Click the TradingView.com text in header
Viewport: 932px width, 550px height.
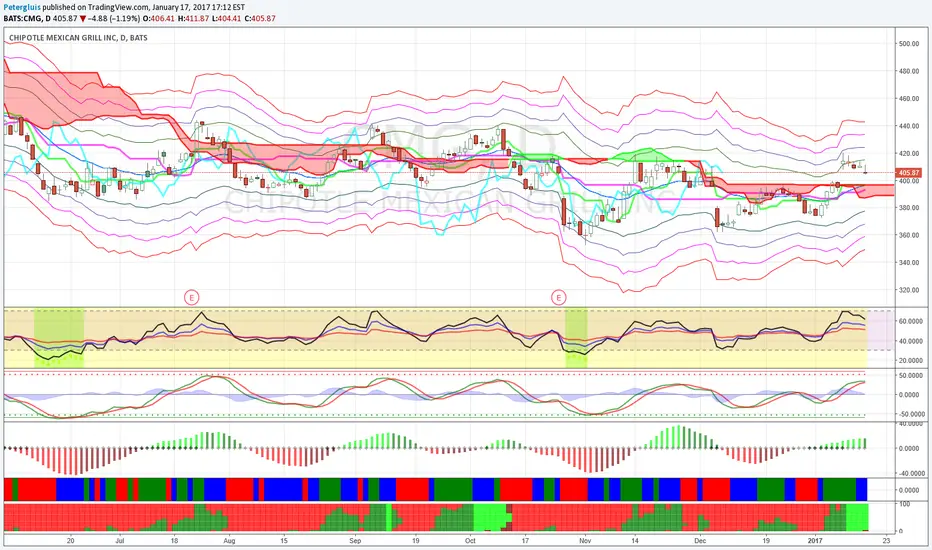tap(118, 8)
